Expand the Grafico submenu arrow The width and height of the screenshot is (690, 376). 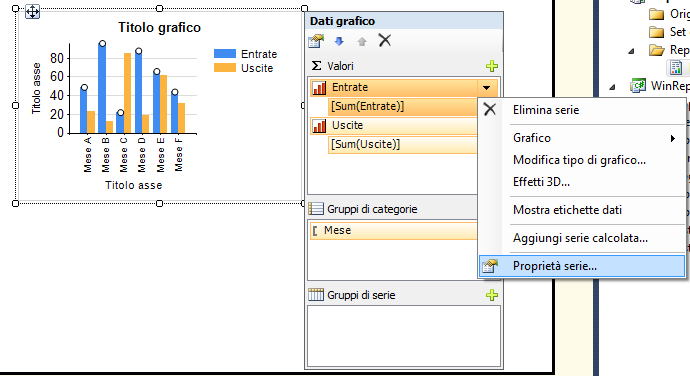(x=672, y=138)
